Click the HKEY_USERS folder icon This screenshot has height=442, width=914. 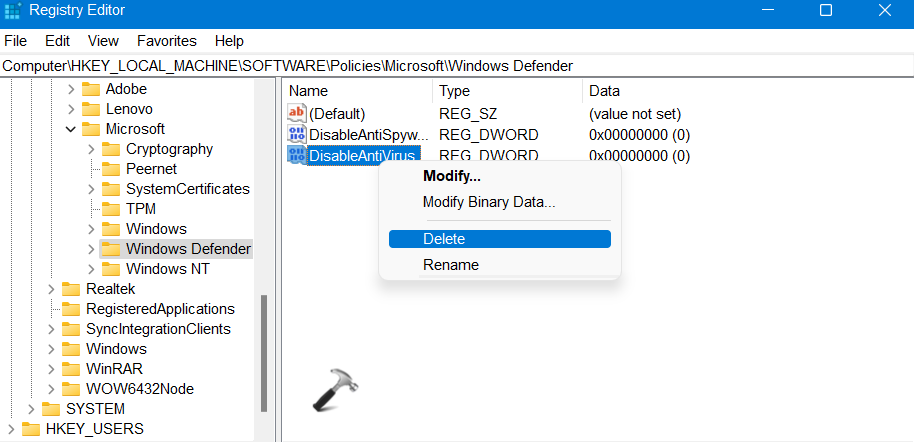pos(31,429)
